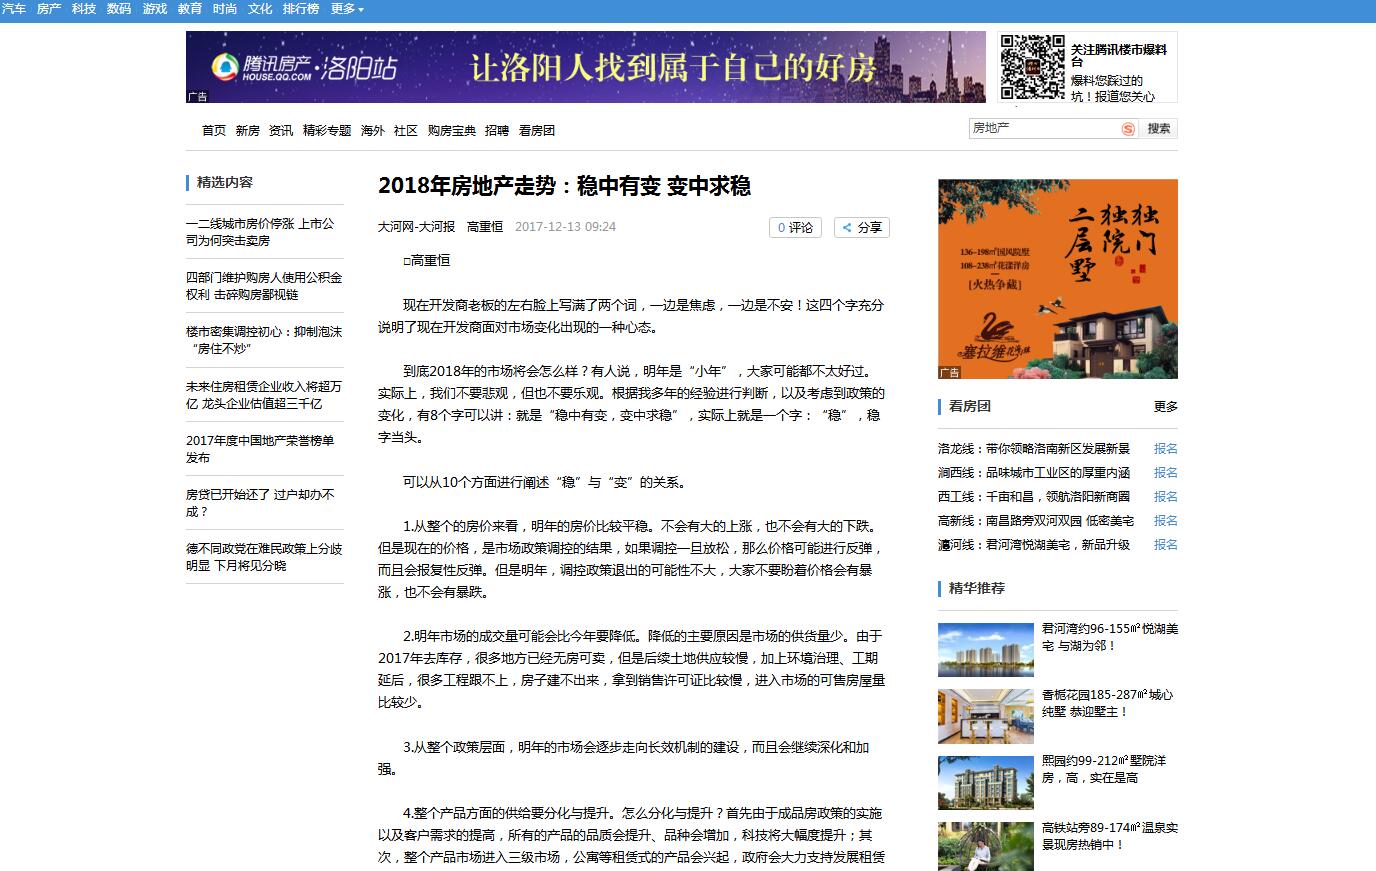
Task: Click the 搜索 search button
Action: coord(1159,129)
